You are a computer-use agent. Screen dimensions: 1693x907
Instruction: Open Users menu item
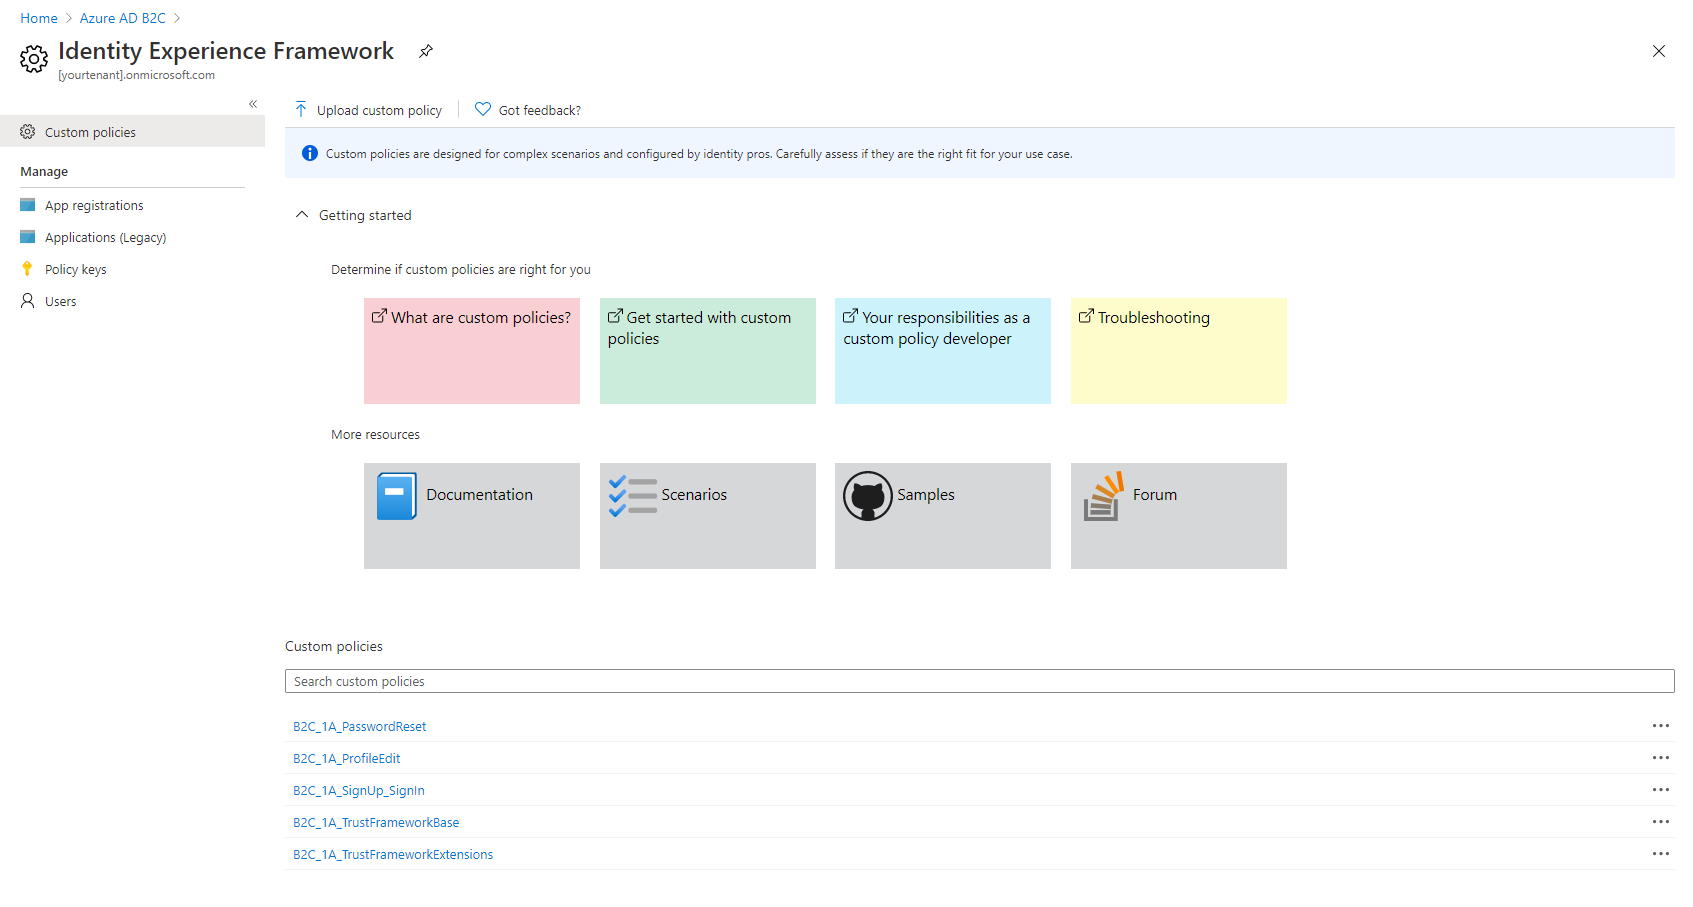[x=60, y=301]
